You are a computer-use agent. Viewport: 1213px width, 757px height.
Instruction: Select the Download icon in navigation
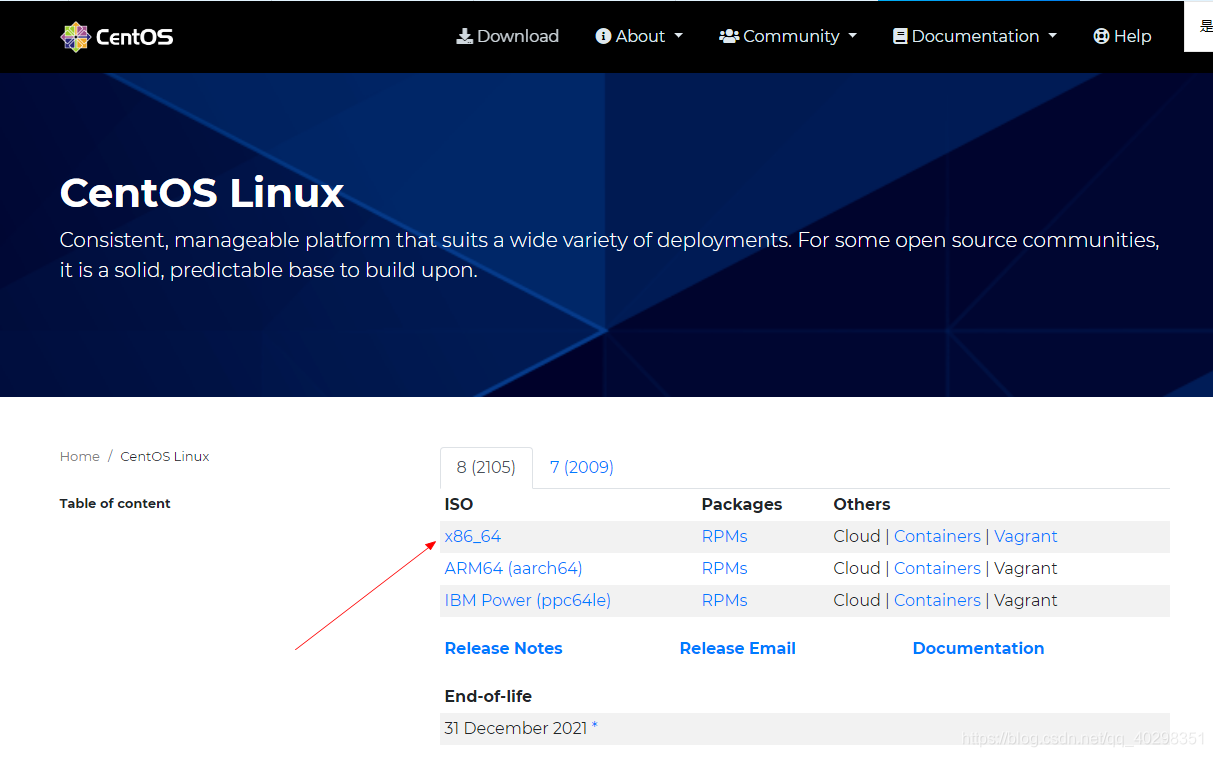(x=465, y=36)
